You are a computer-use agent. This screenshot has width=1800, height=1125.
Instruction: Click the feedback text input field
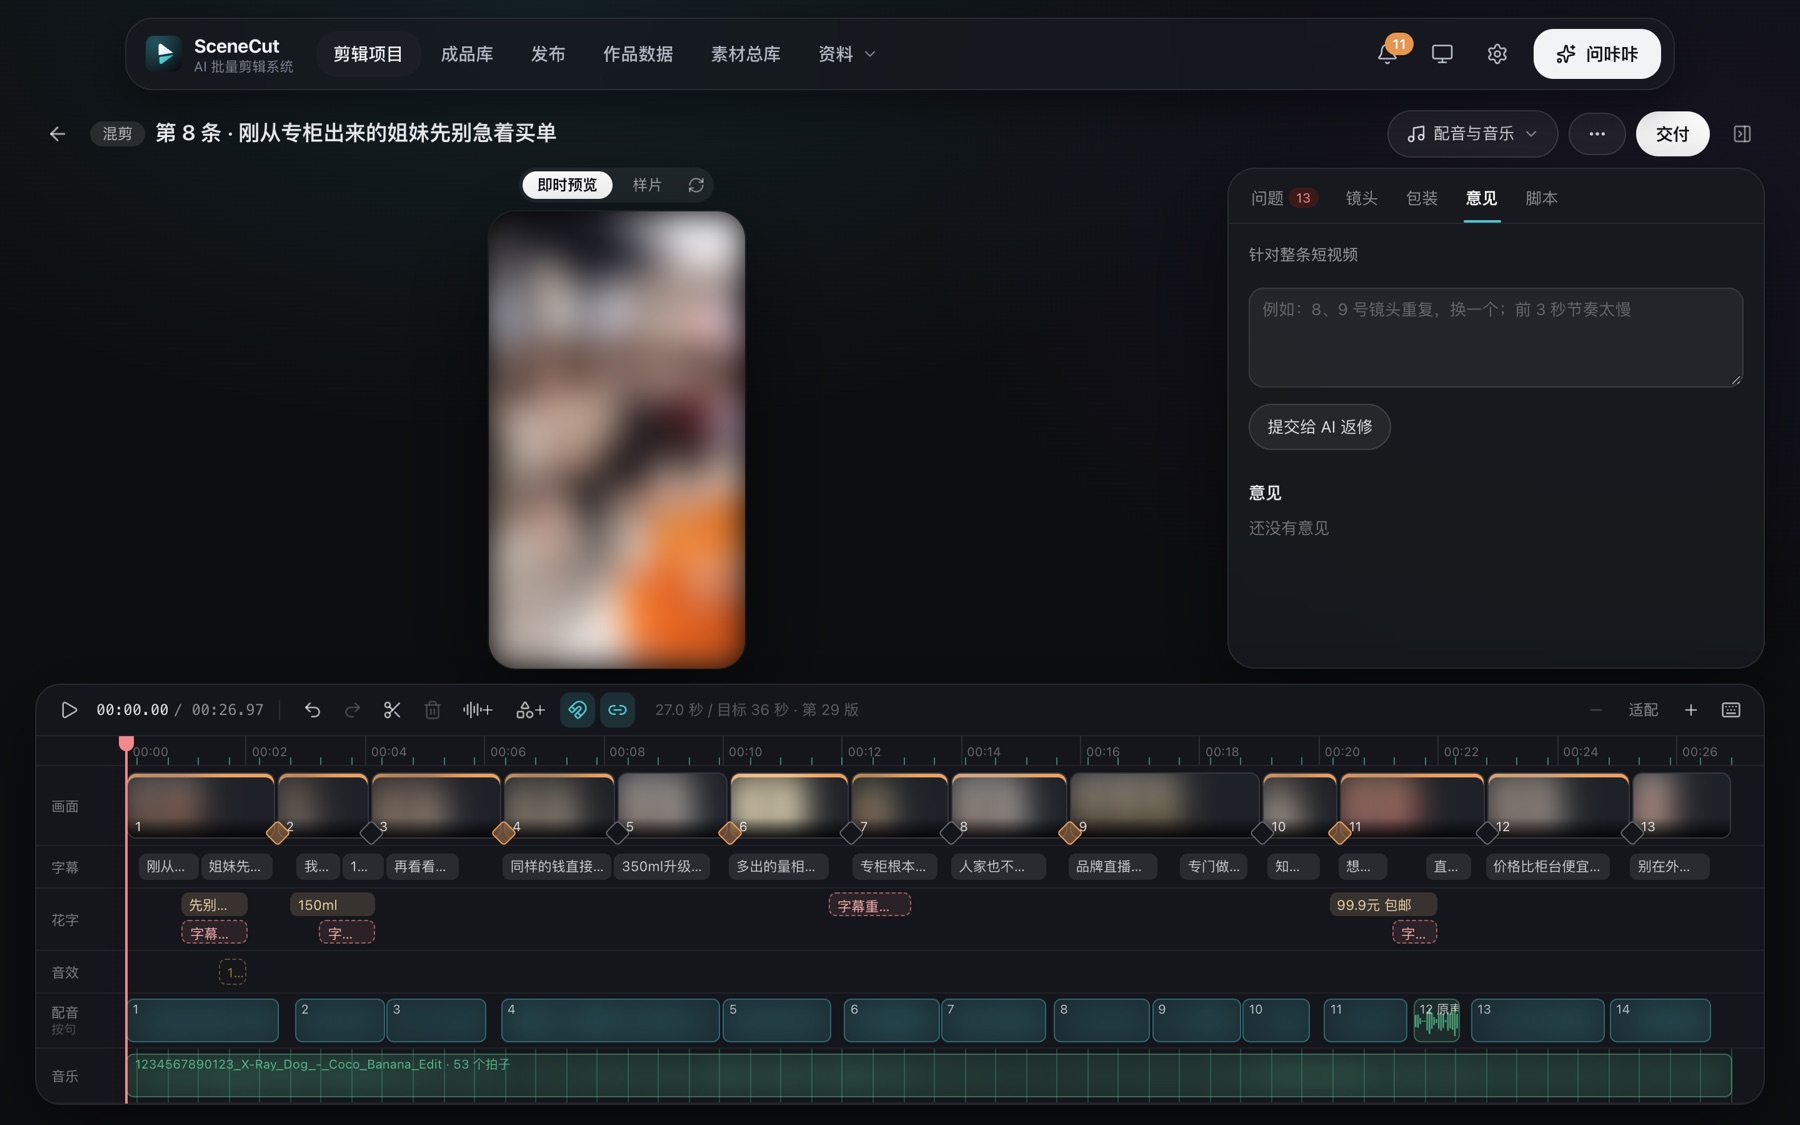click(x=1495, y=338)
